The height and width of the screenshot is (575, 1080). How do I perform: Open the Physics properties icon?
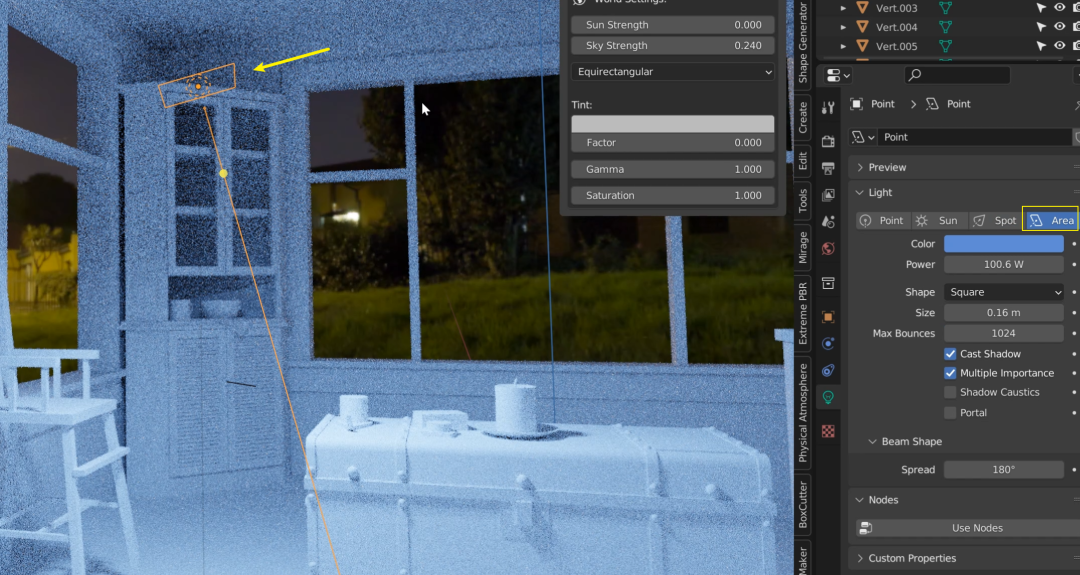tap(829, 344)
